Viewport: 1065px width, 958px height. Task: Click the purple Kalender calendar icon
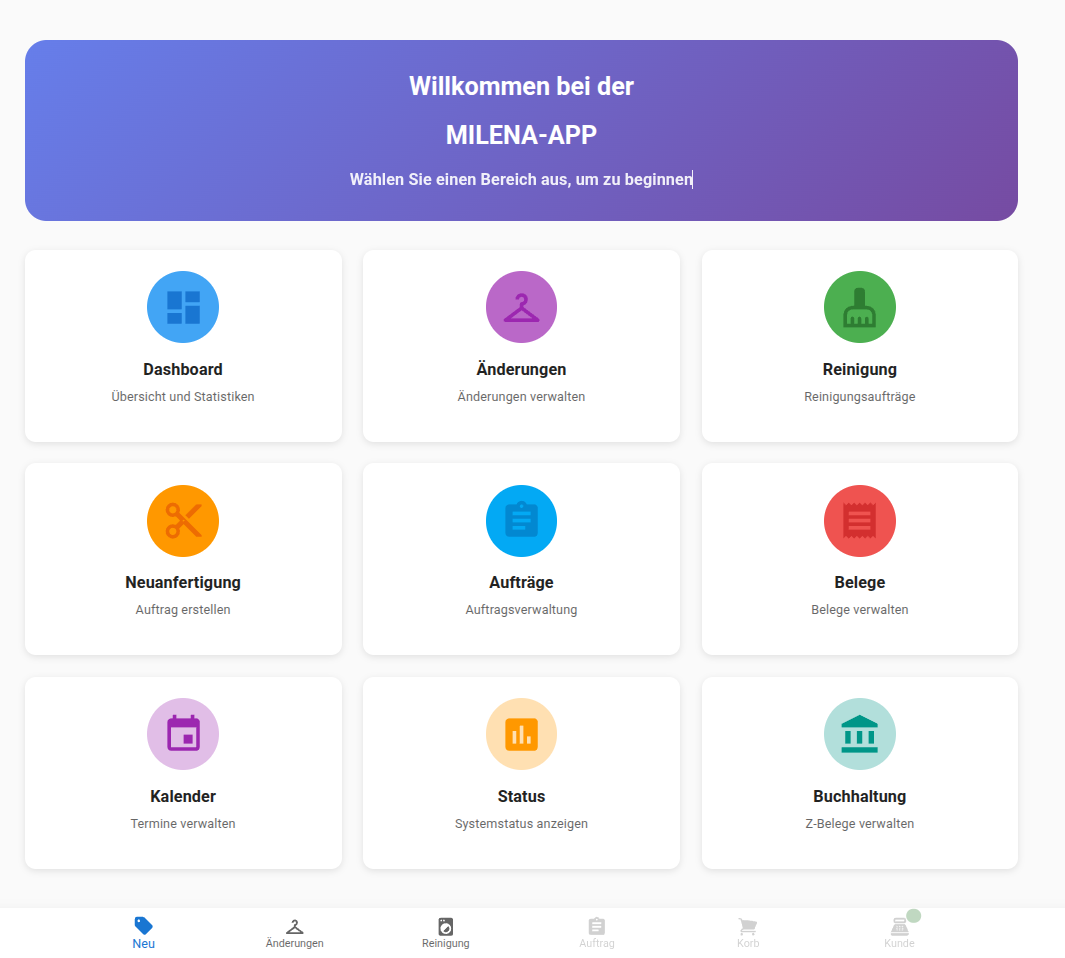pyautogui.click(x=183, y=734)
